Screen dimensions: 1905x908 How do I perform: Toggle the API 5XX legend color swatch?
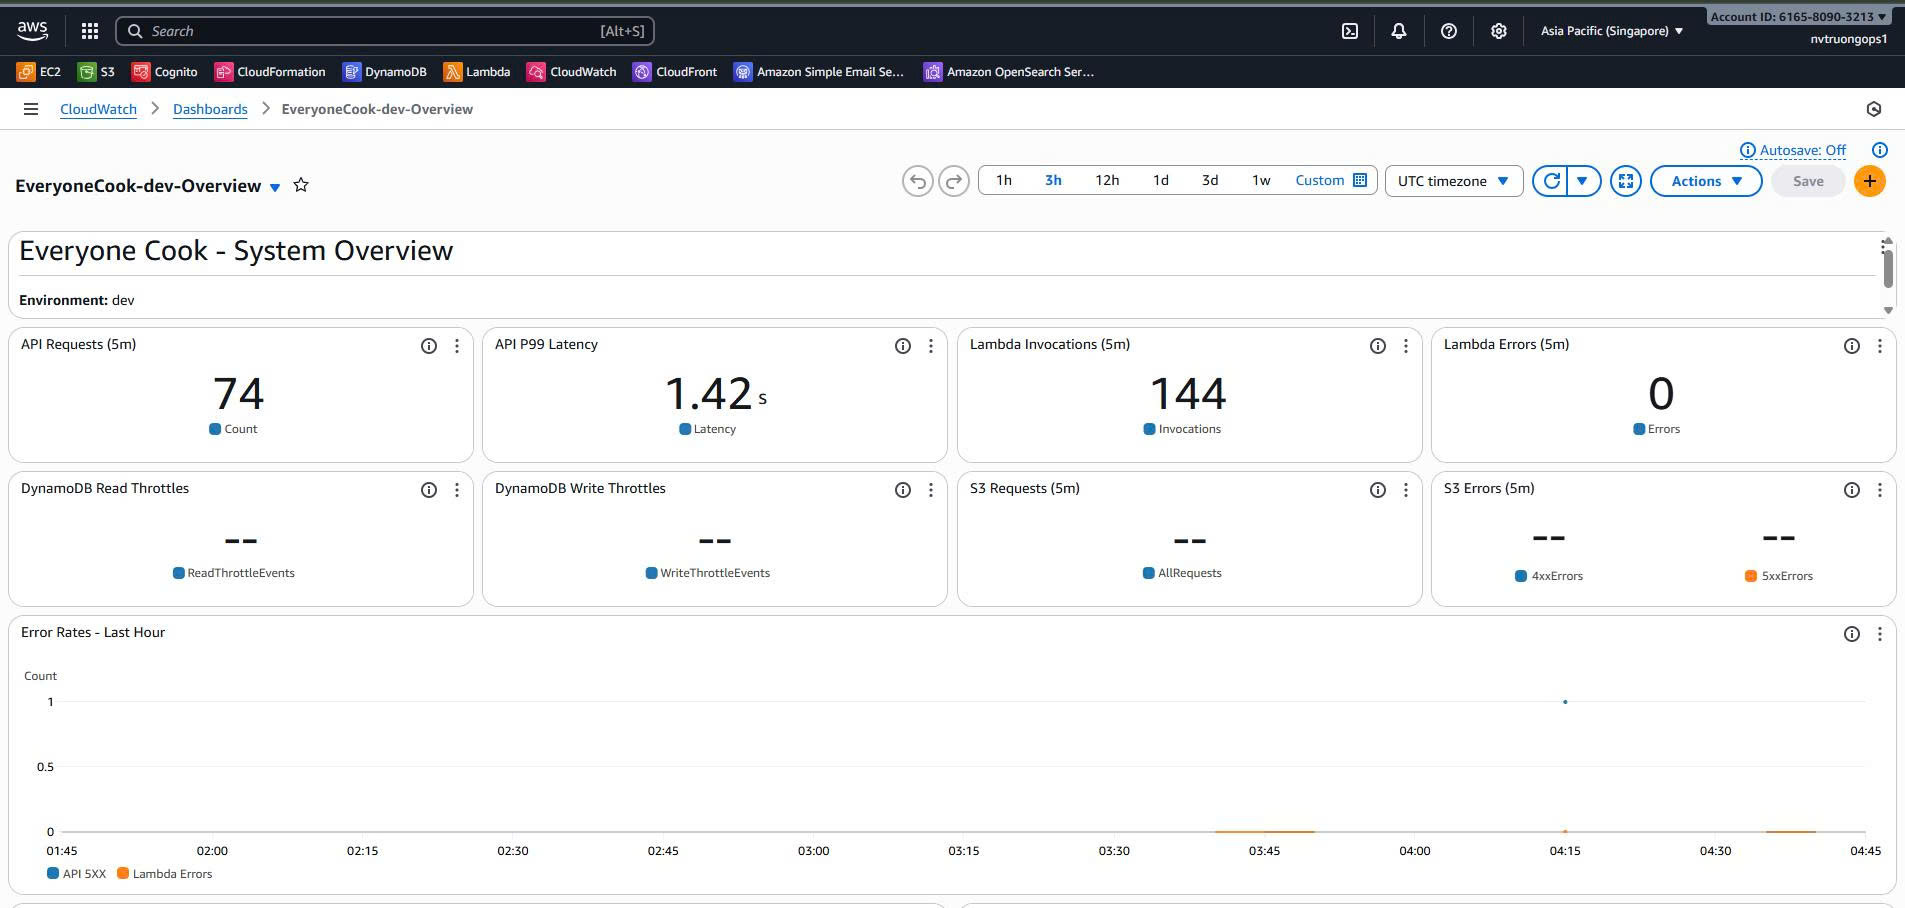click(x=53, y=873)
